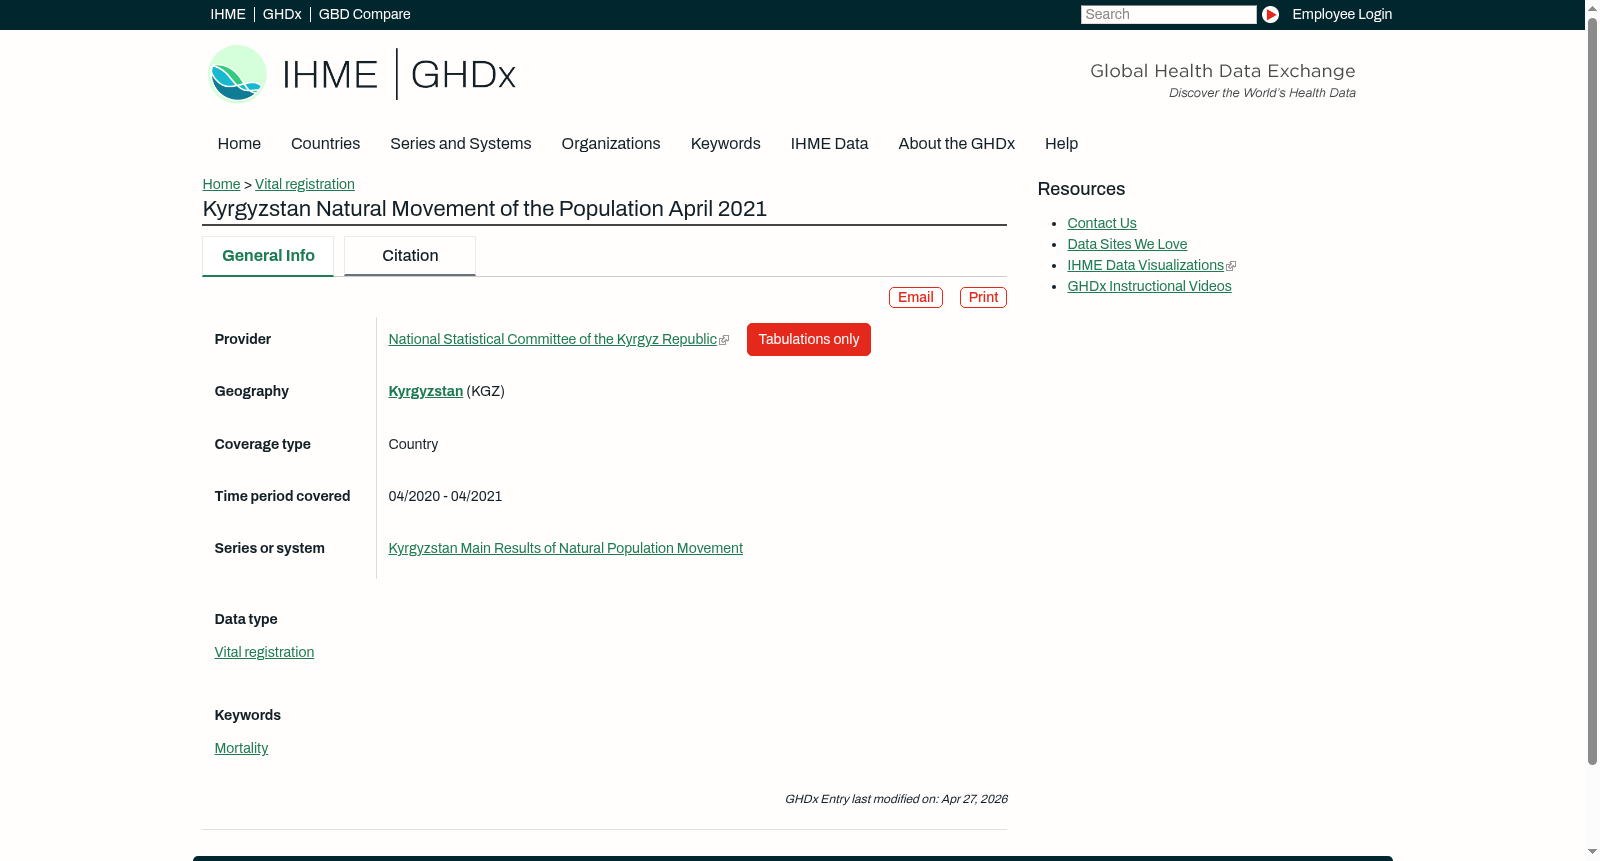Click the Email button

point(916,297)
